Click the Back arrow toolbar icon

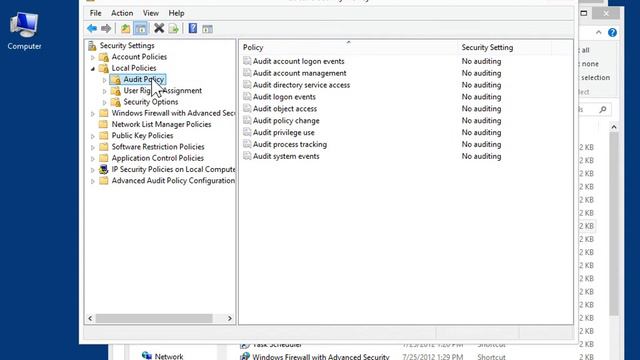[x=92, y=29]
